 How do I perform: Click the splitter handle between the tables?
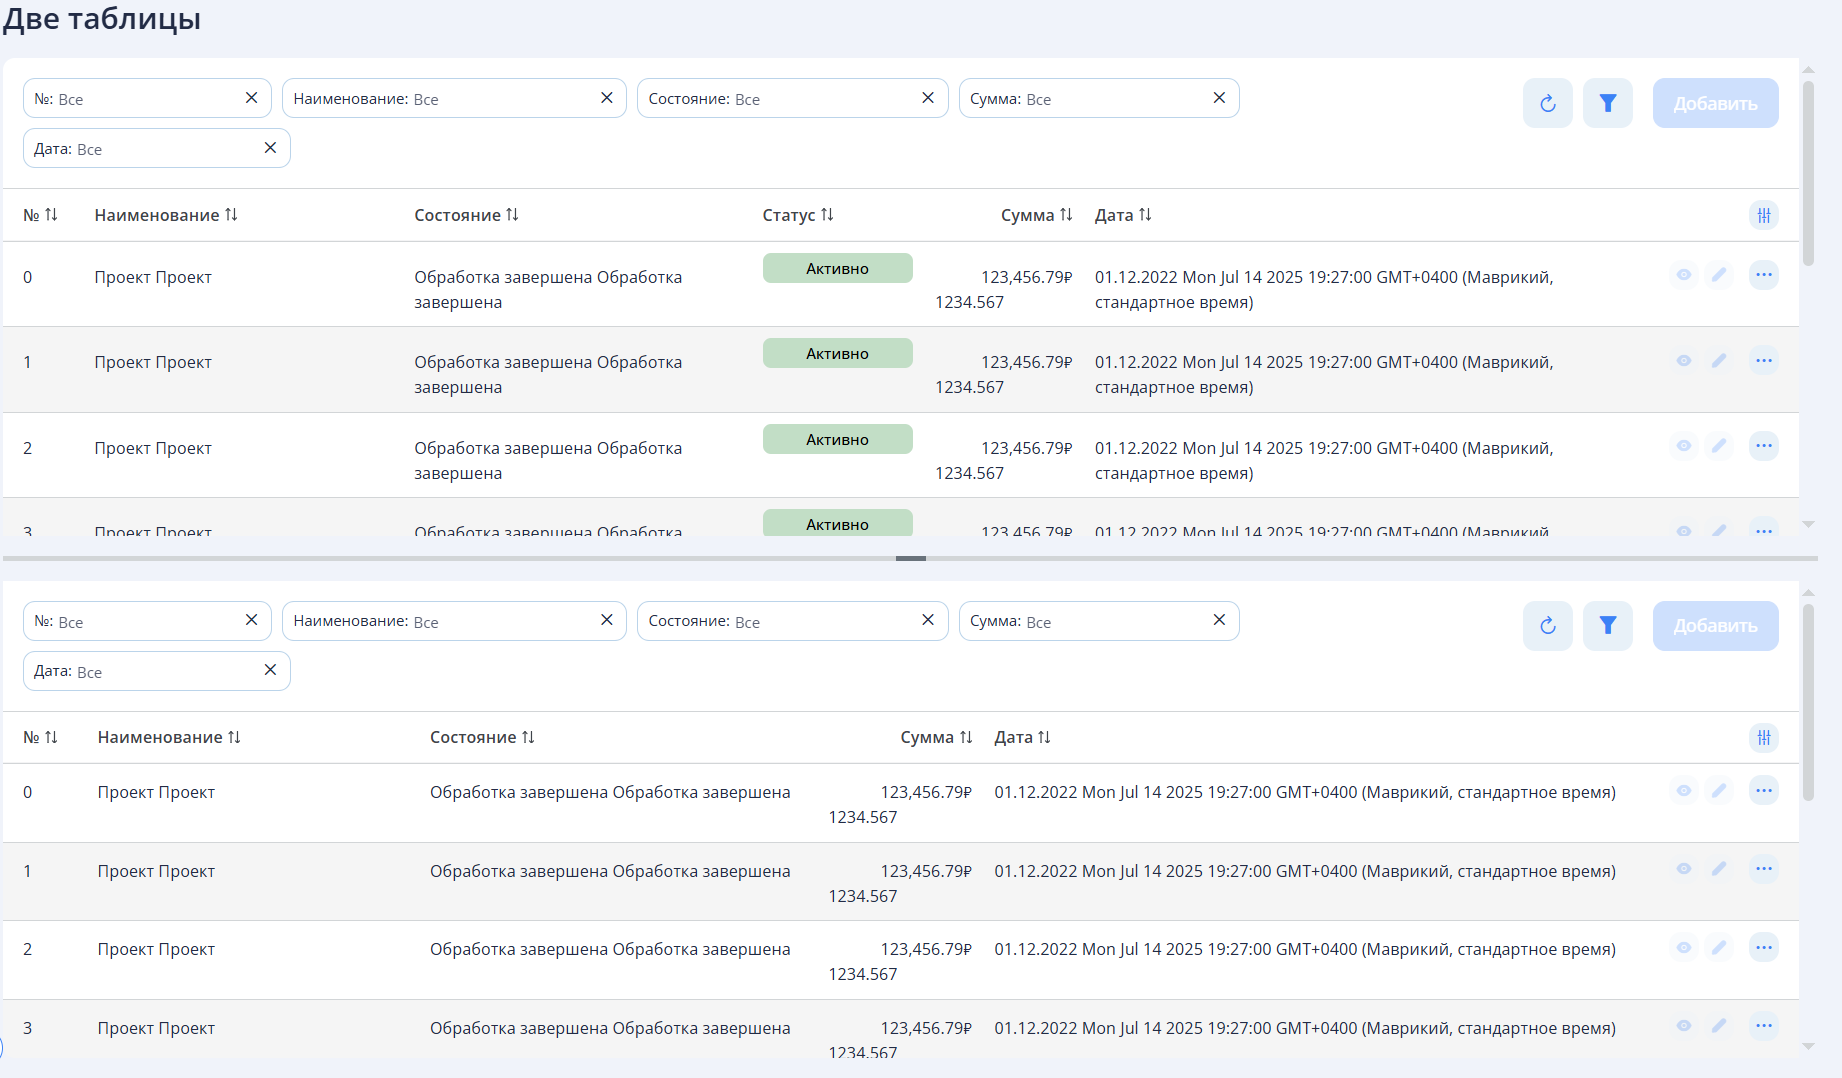pyautogui.click(x=910, y=558)
